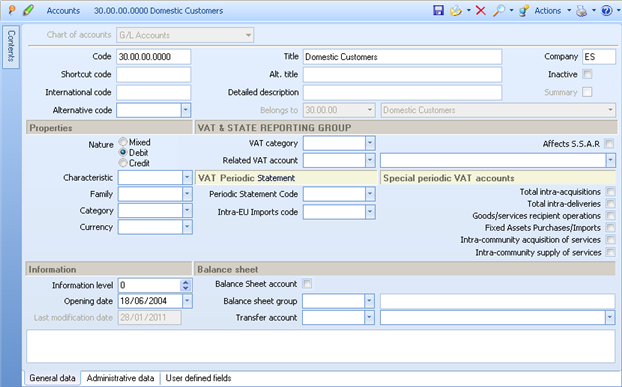Screen dimensions: 622x387
Task: Switch to the Administrative data tab
Action: click(x=120, y=378)
